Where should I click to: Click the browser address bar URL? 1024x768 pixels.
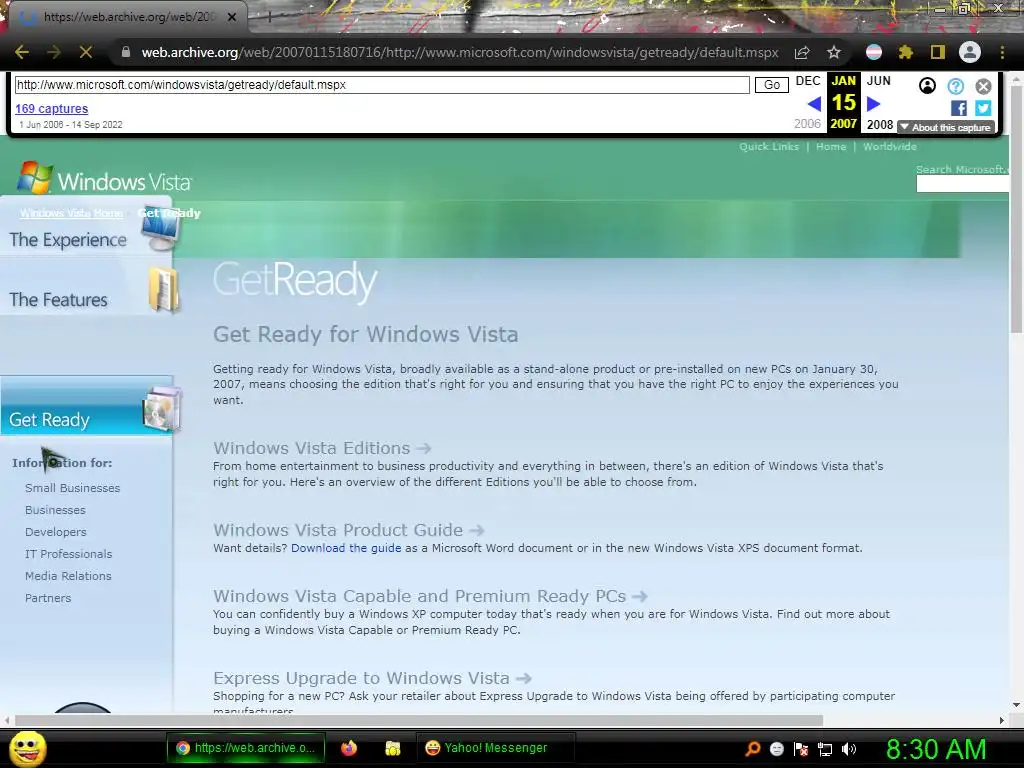[x=460, y=52]
